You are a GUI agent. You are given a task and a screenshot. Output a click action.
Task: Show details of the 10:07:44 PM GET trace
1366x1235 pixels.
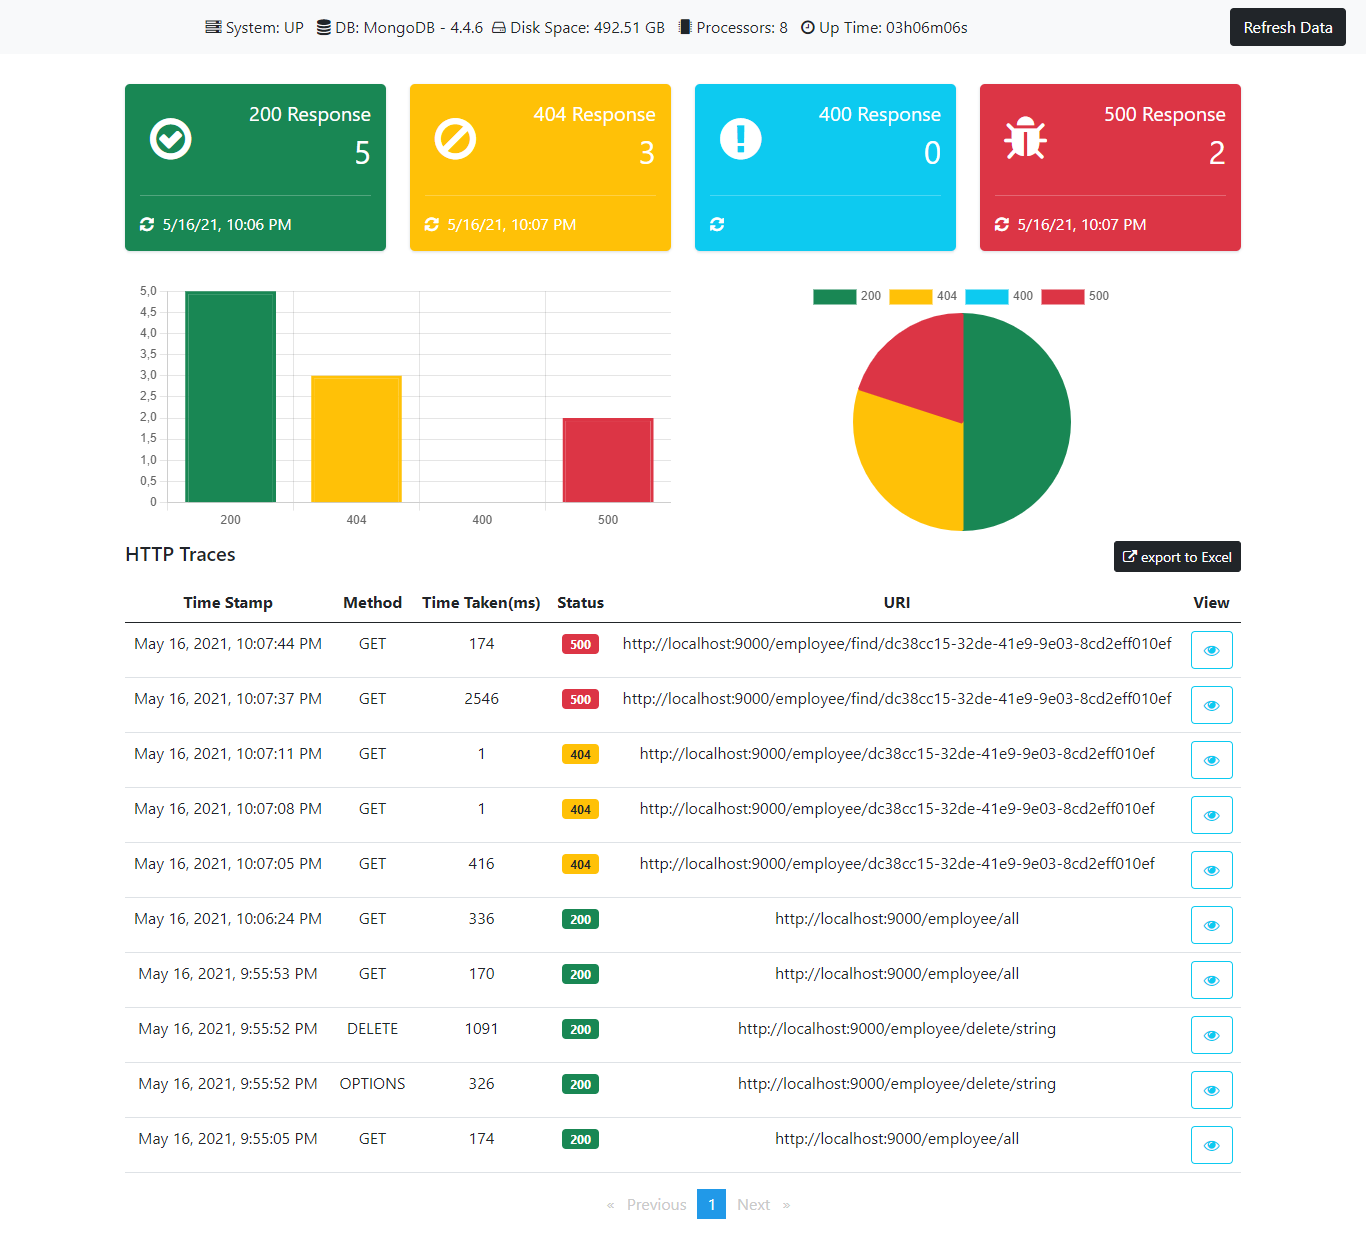pyautogui.click(x=1211, y=650)
